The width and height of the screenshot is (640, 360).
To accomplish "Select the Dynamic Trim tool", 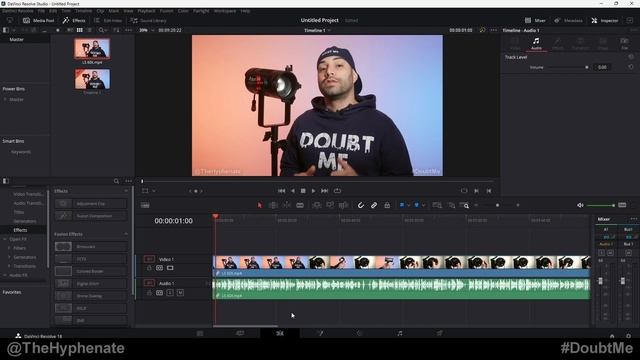I will point(287,205).
